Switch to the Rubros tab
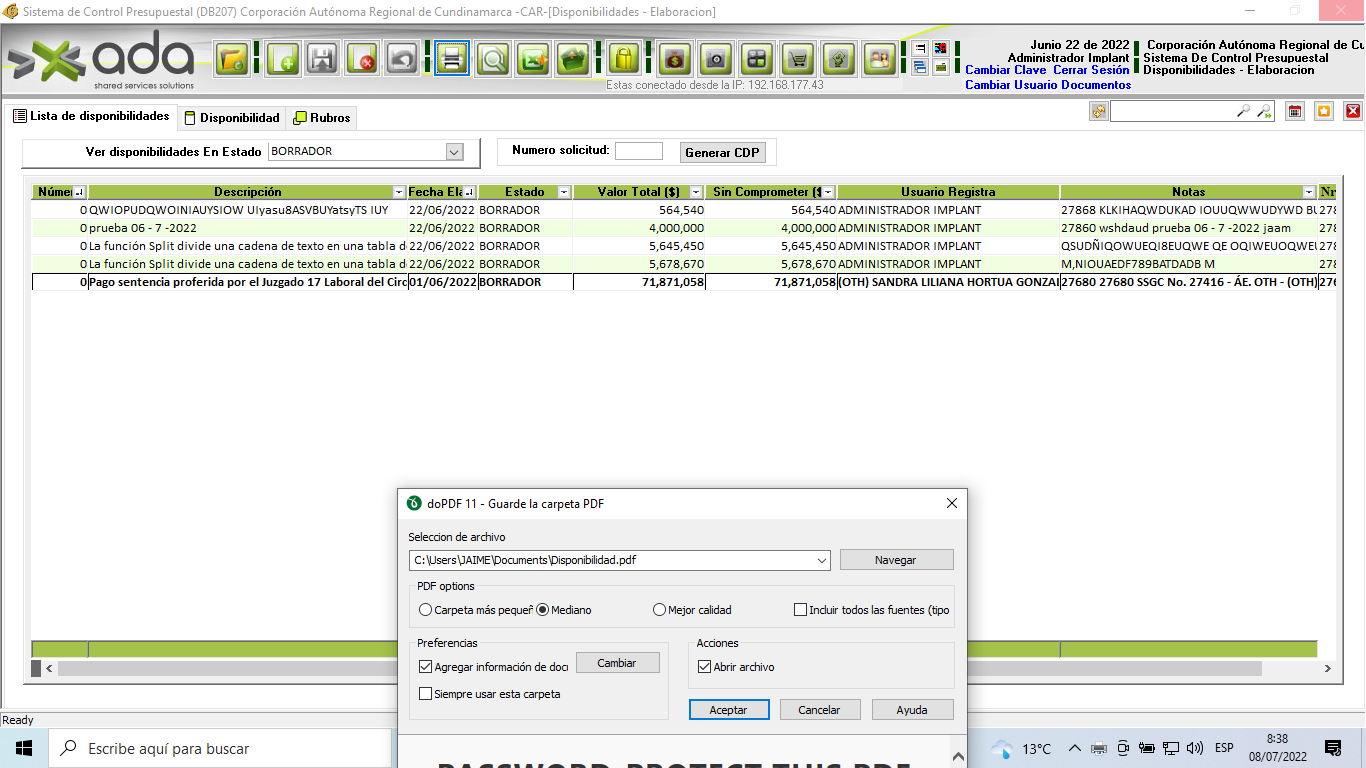This screenshot has width=1366, height=768. [321, 118]
